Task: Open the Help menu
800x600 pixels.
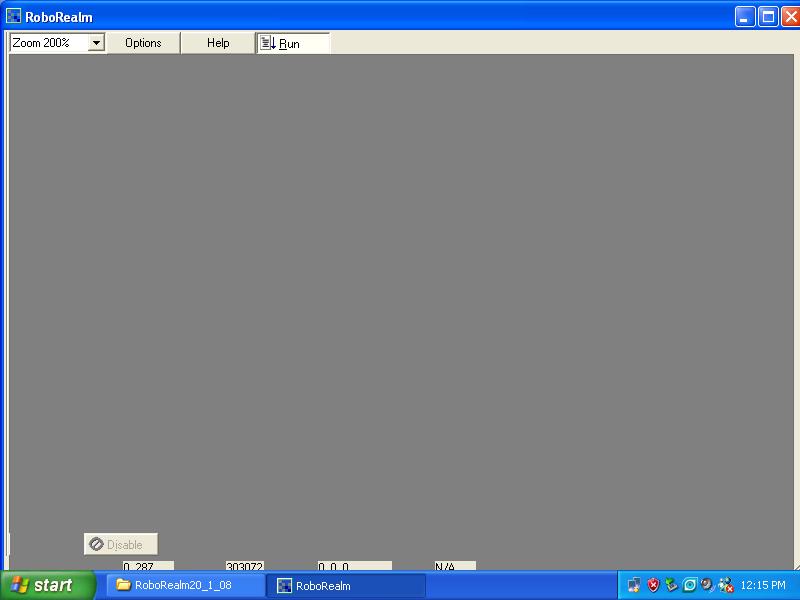Action: [x=218, y=43]
